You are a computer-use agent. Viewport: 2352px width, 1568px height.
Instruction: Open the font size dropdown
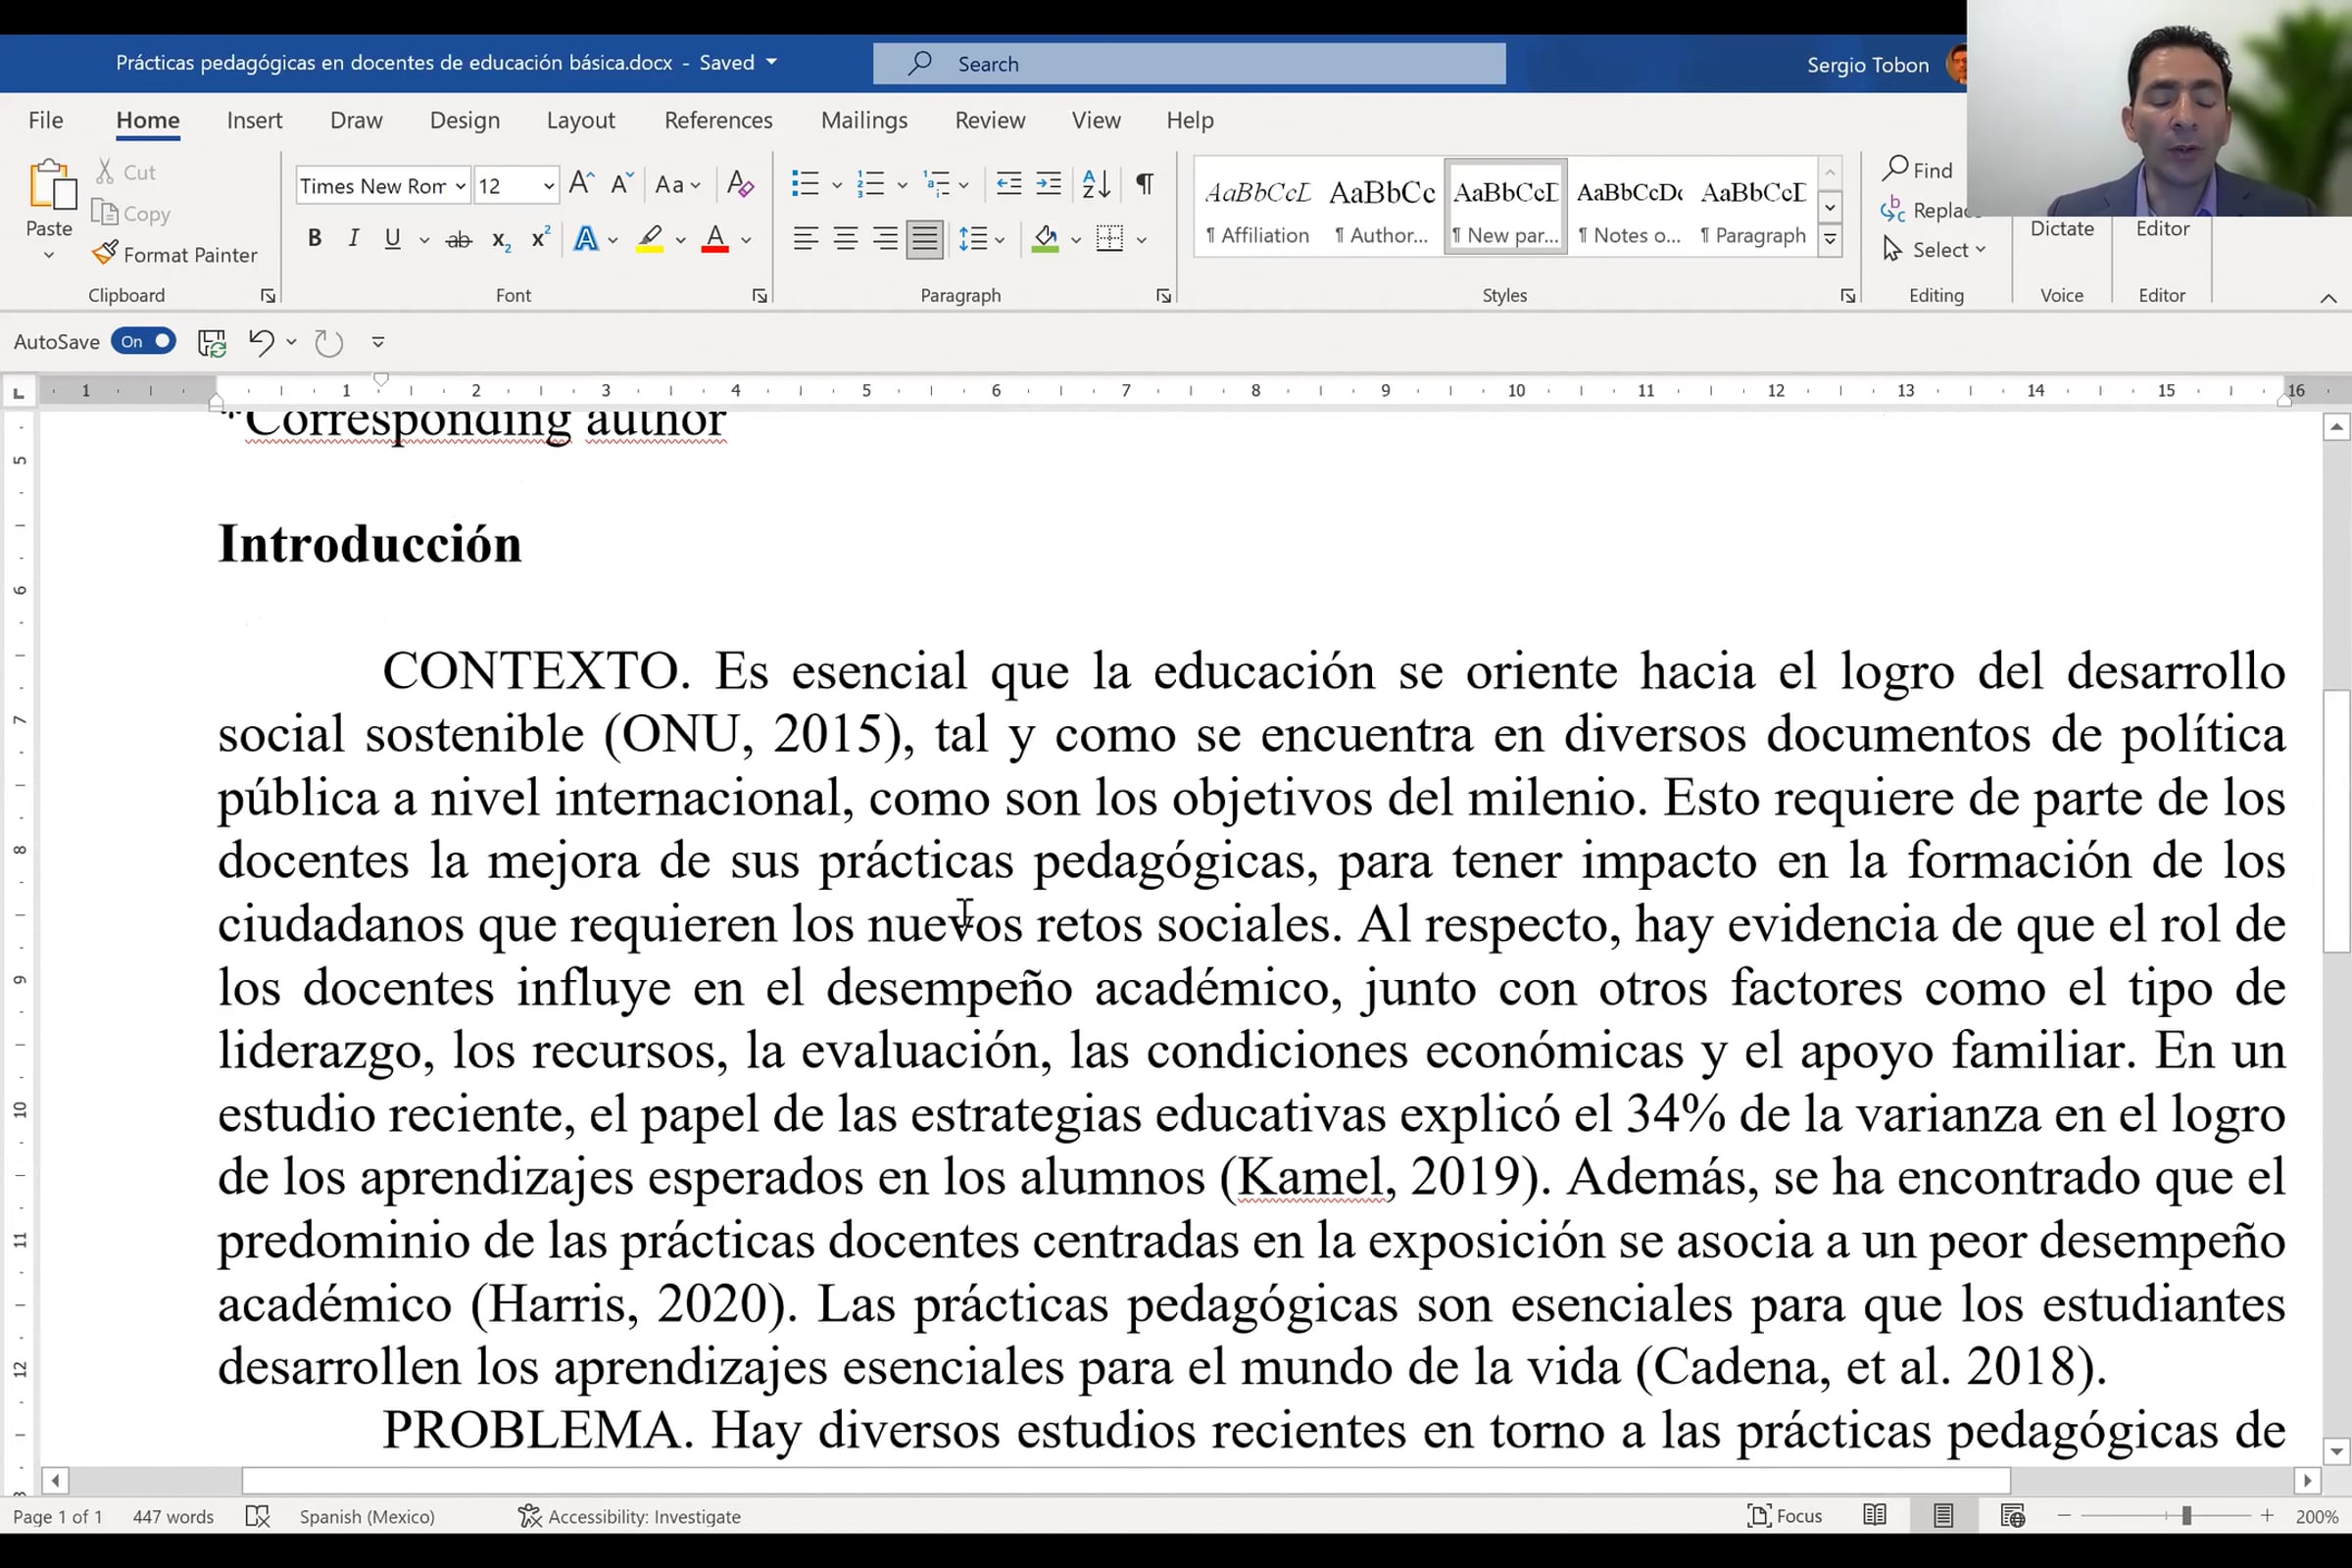click(548, 186)
